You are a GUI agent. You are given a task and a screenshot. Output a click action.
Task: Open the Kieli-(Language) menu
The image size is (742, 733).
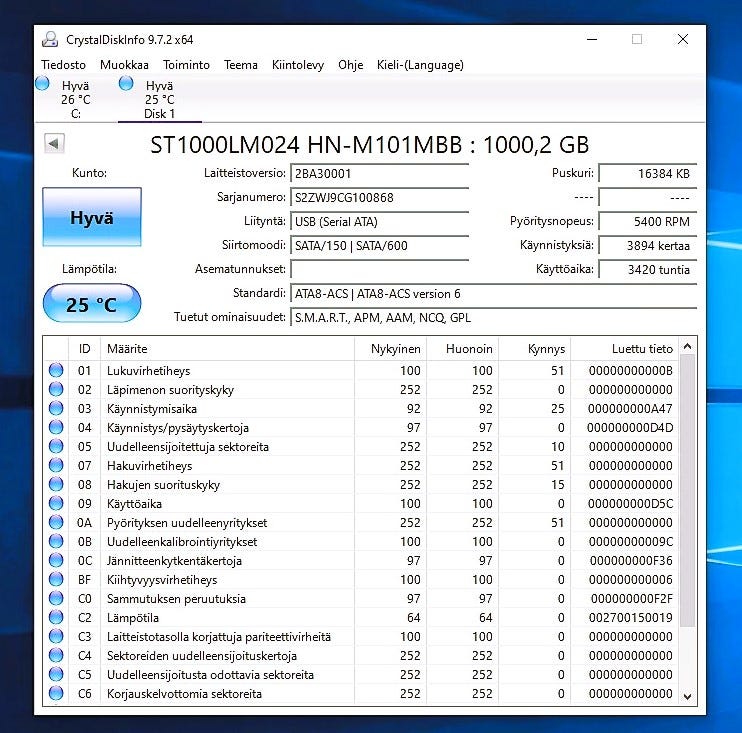tap(420, 65)
